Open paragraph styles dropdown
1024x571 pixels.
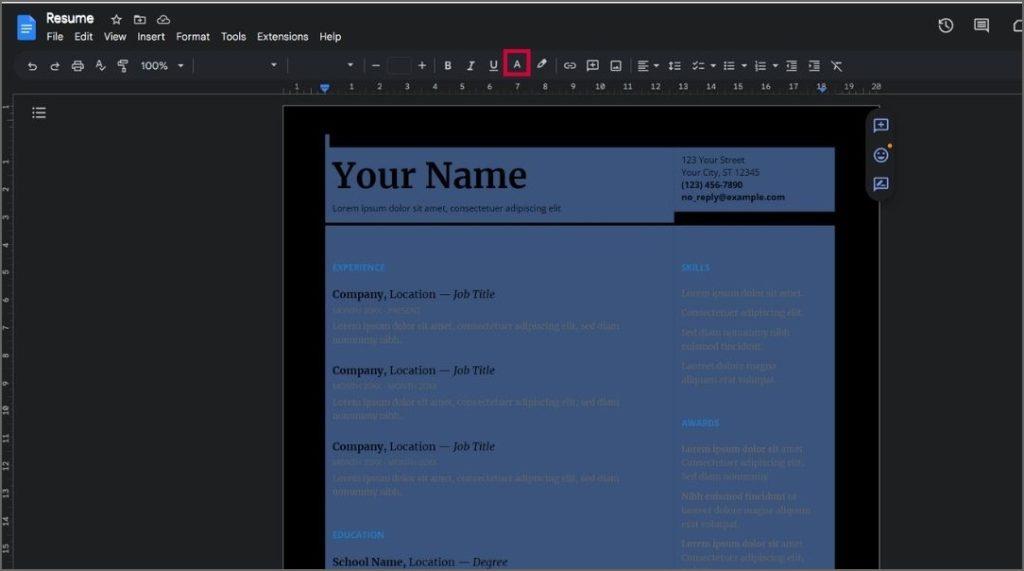(x=238, y=65)
